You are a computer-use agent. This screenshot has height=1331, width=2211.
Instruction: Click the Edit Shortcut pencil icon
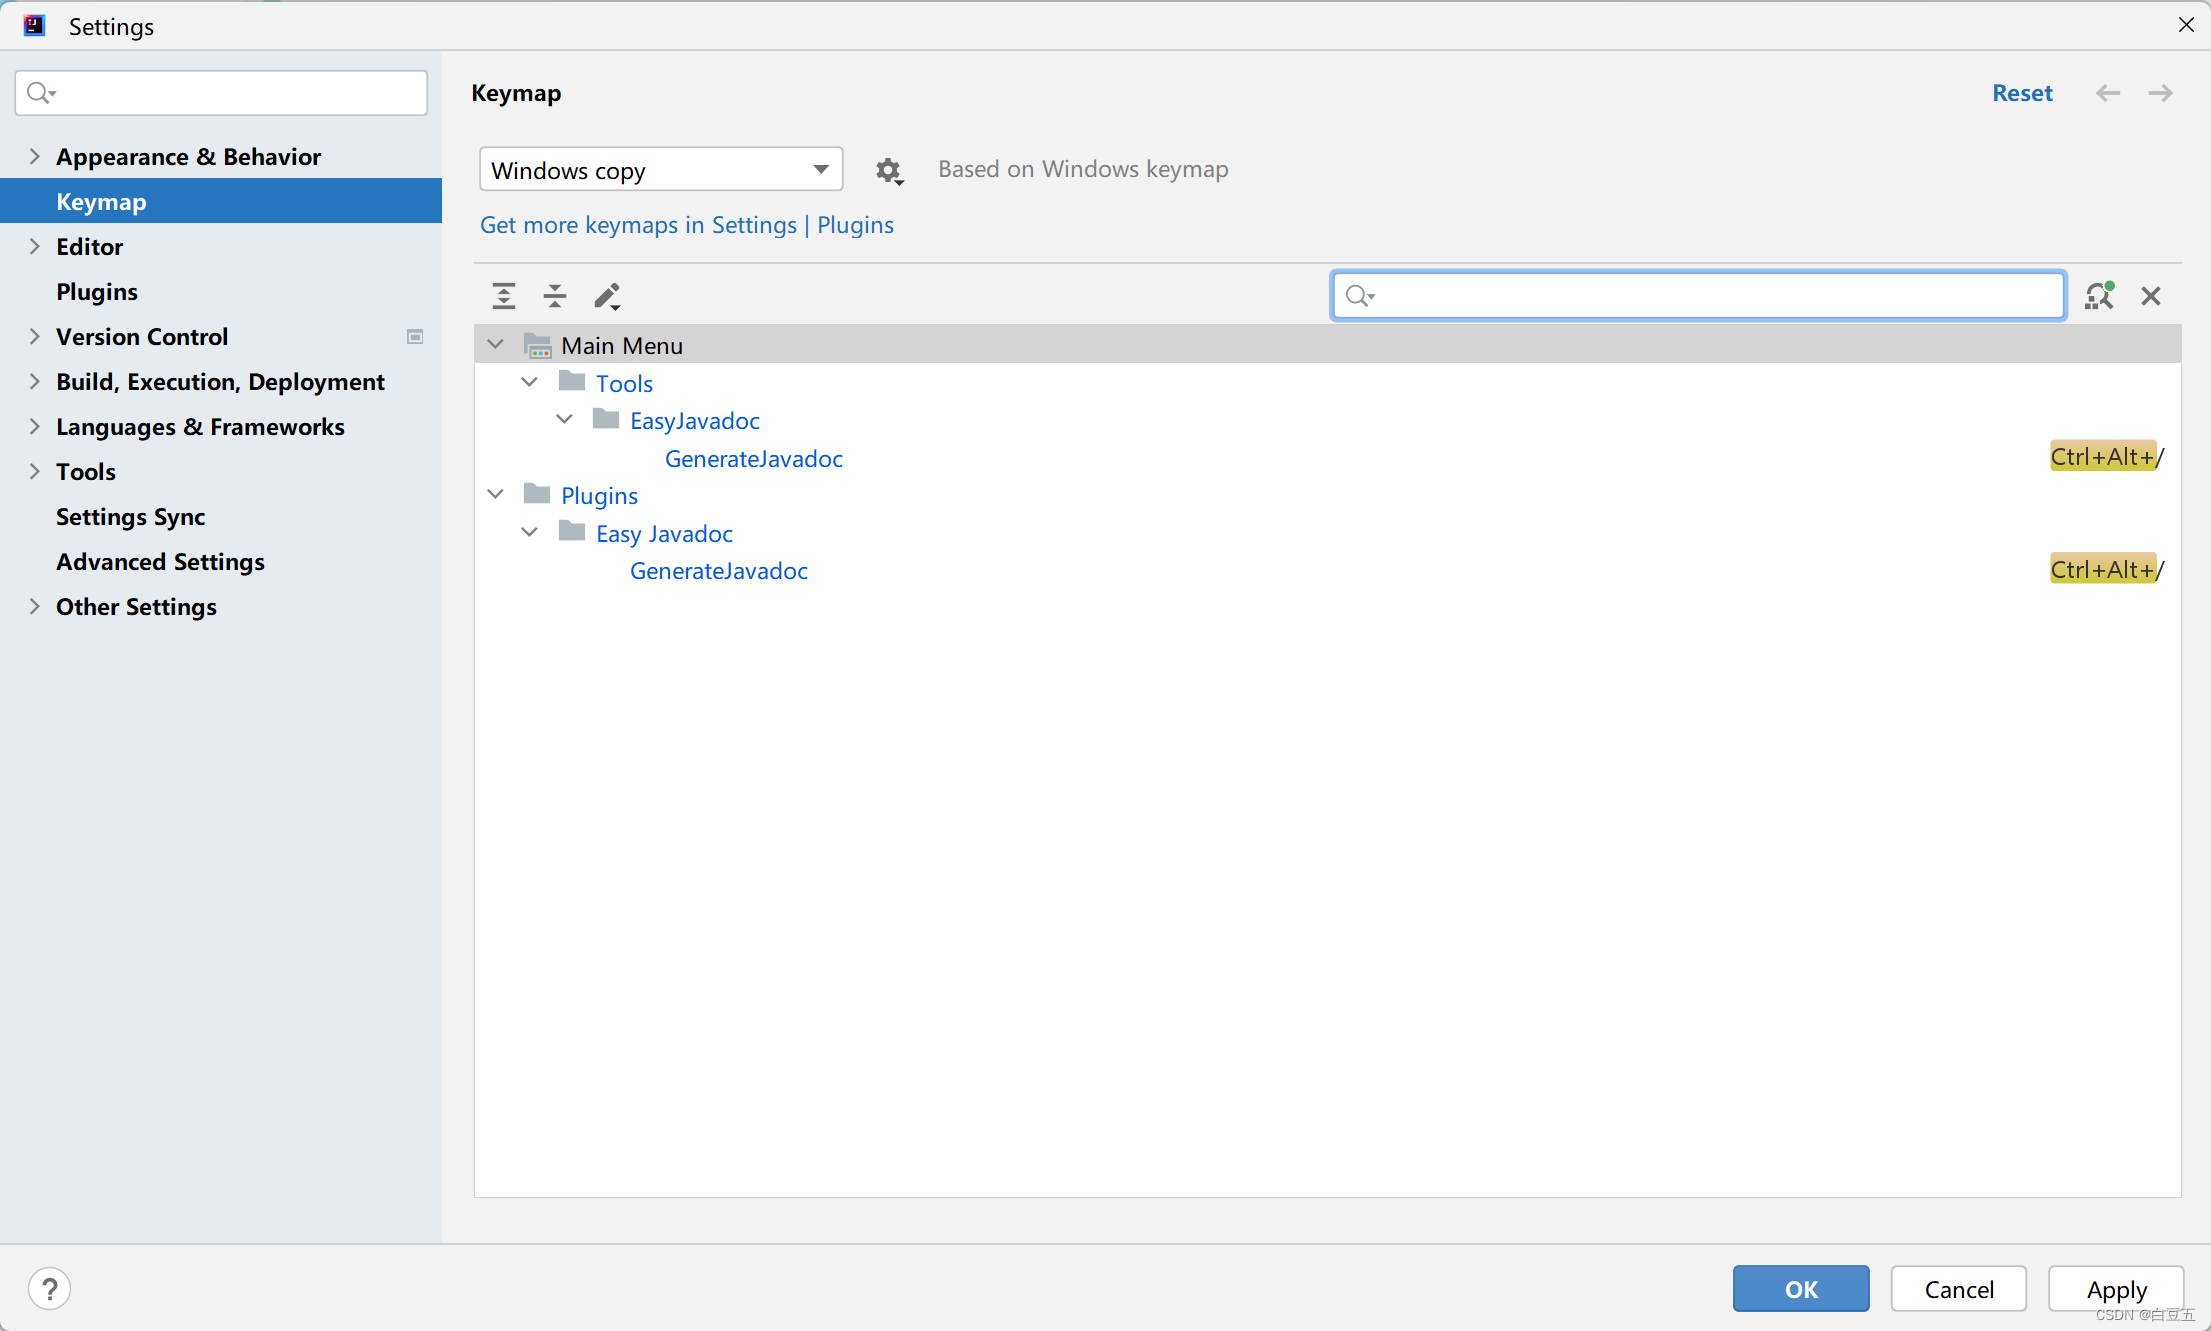(x=607, y=296)
